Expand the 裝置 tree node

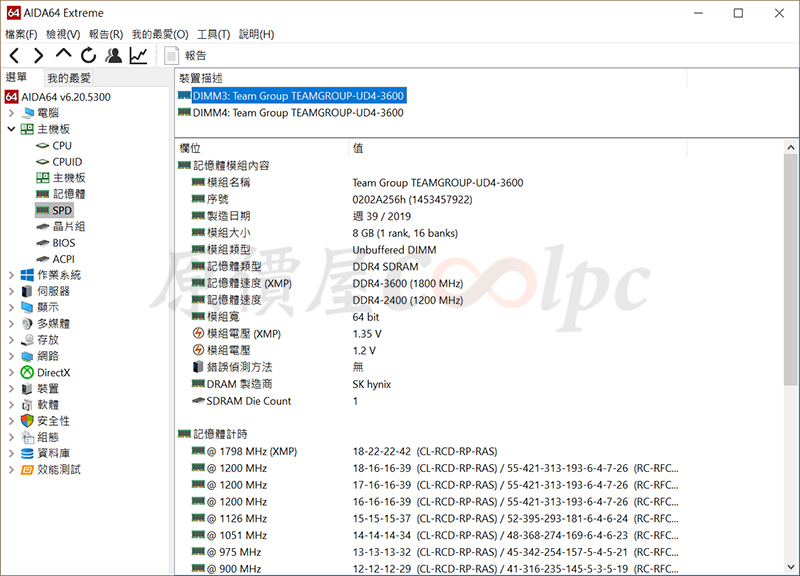pyautogui.click(x=11, y=389)
